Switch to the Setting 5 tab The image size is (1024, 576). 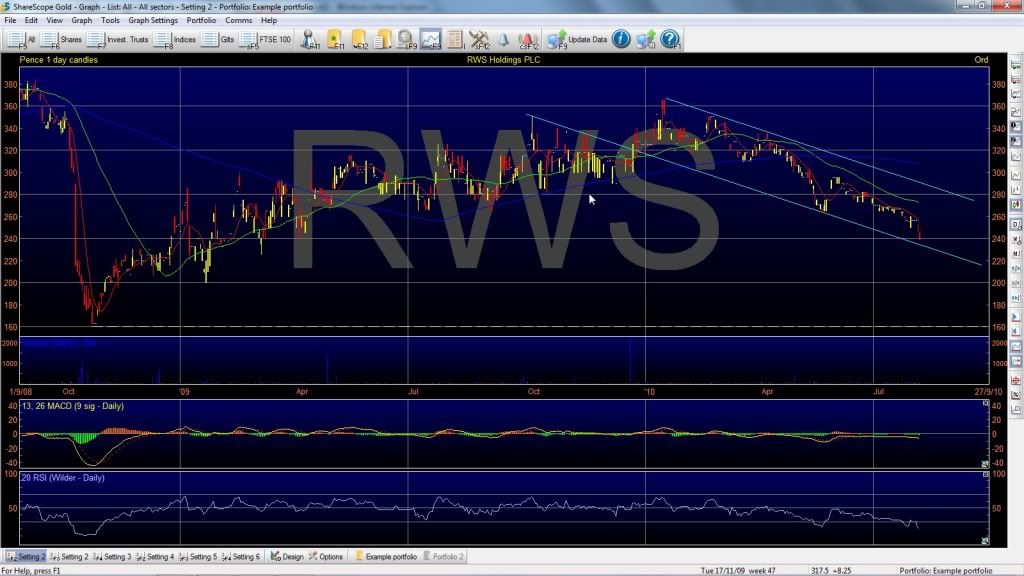click(199, 556)
